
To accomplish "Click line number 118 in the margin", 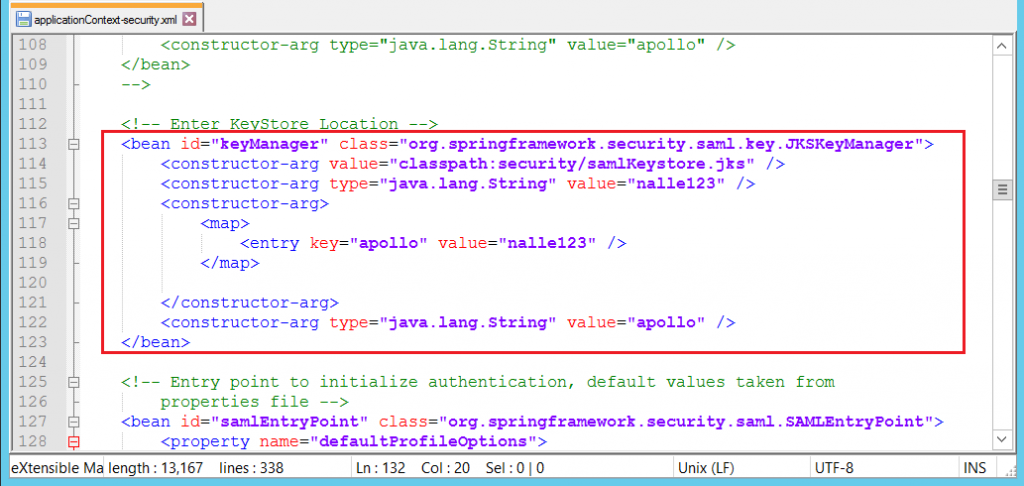I will tap(31, 243).
